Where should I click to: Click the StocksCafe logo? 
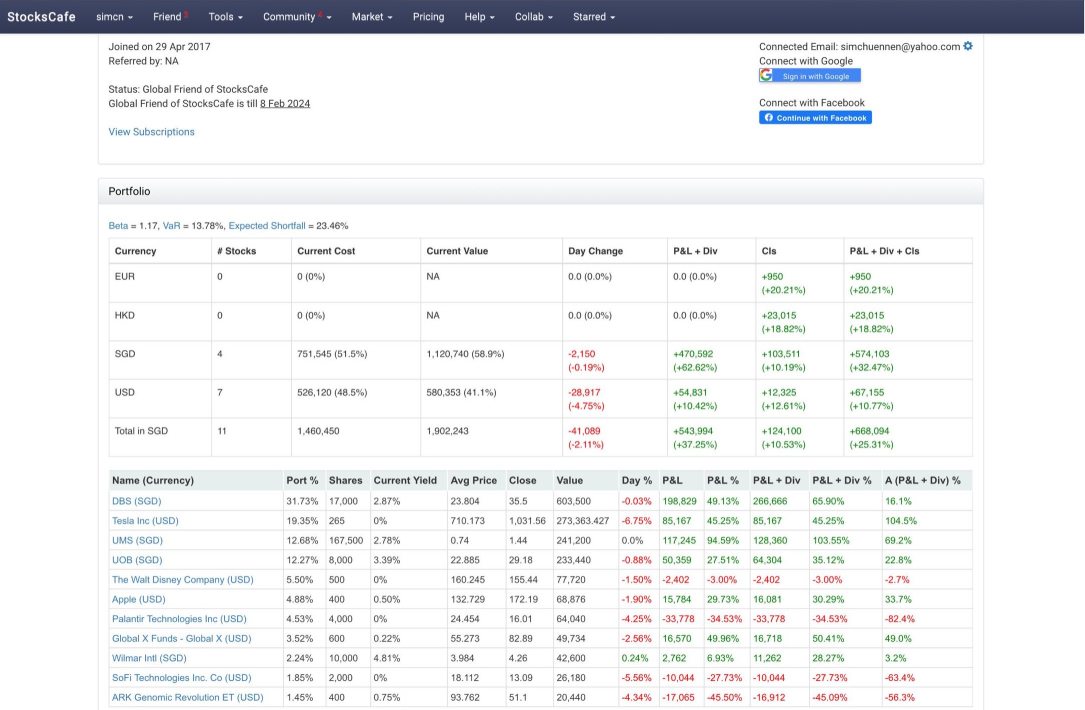coord(42,17)
